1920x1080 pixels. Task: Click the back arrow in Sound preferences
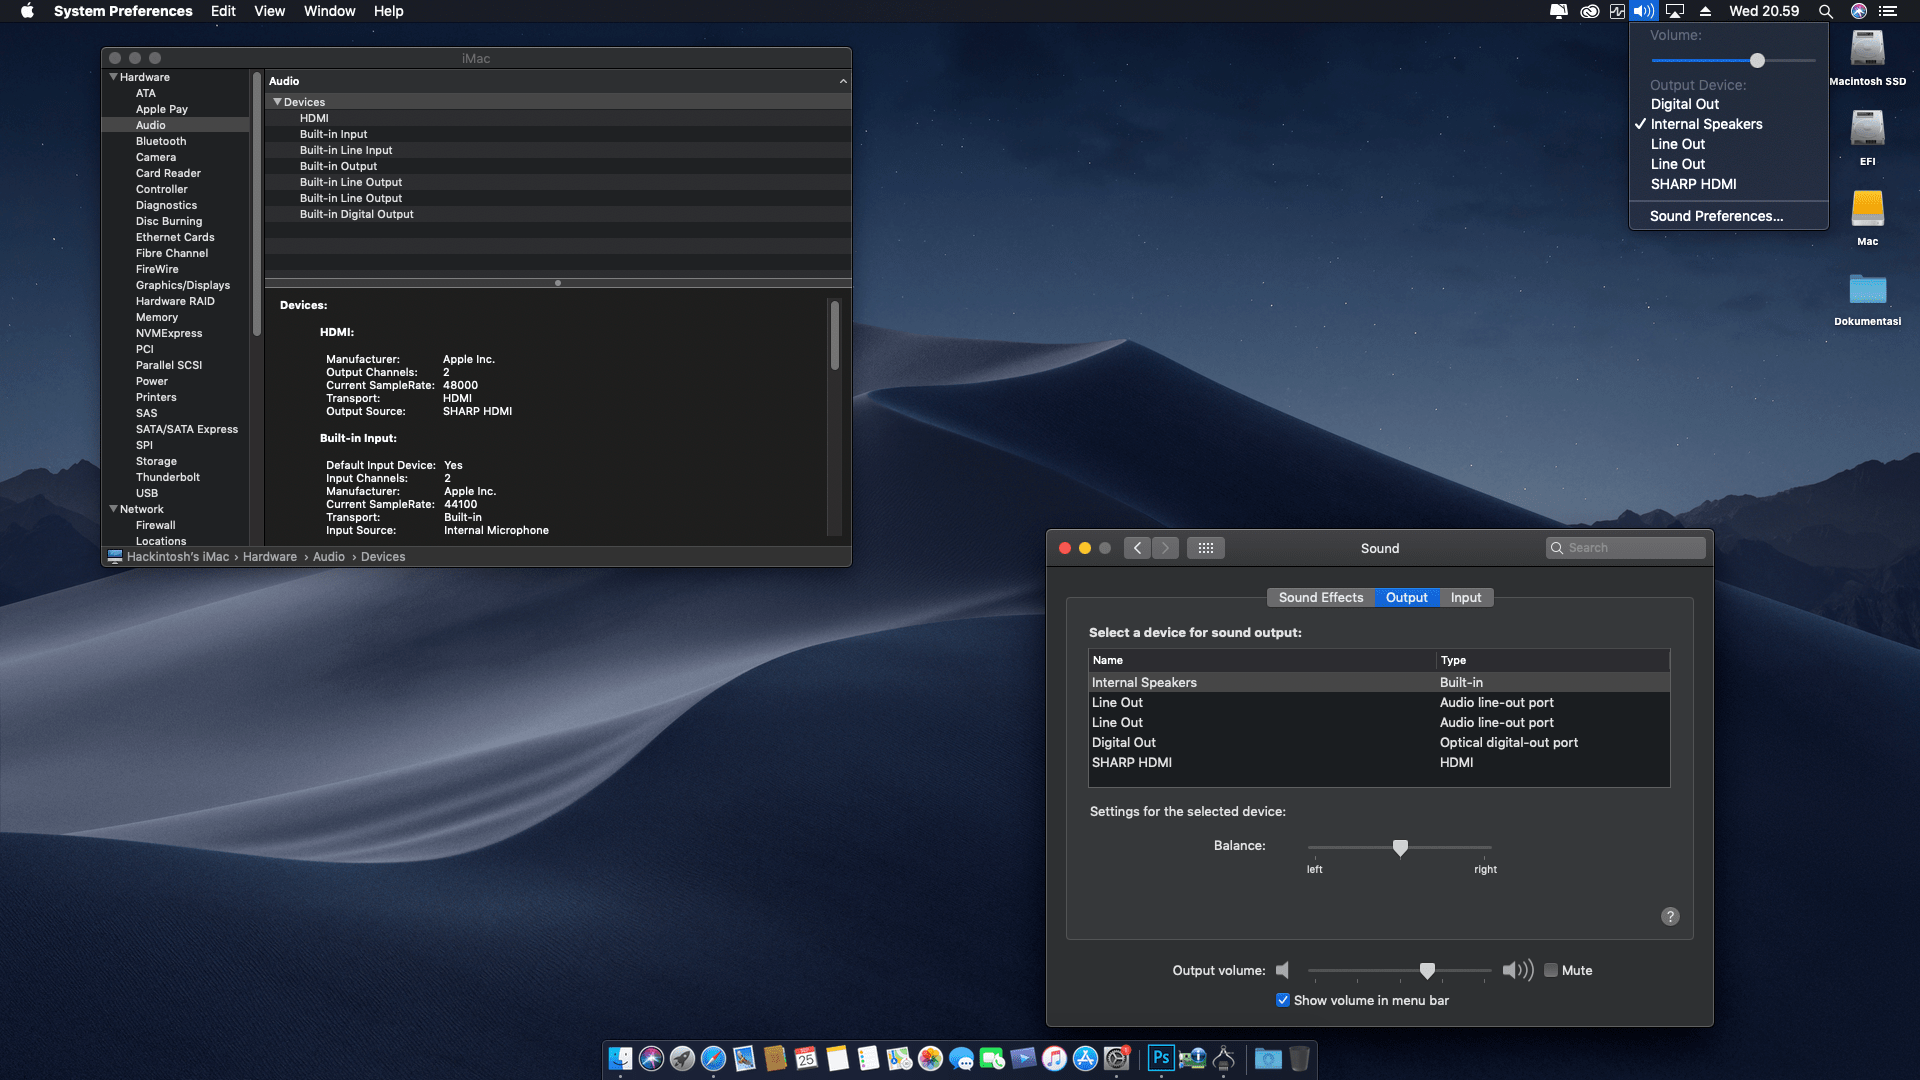pos(1137,548)
